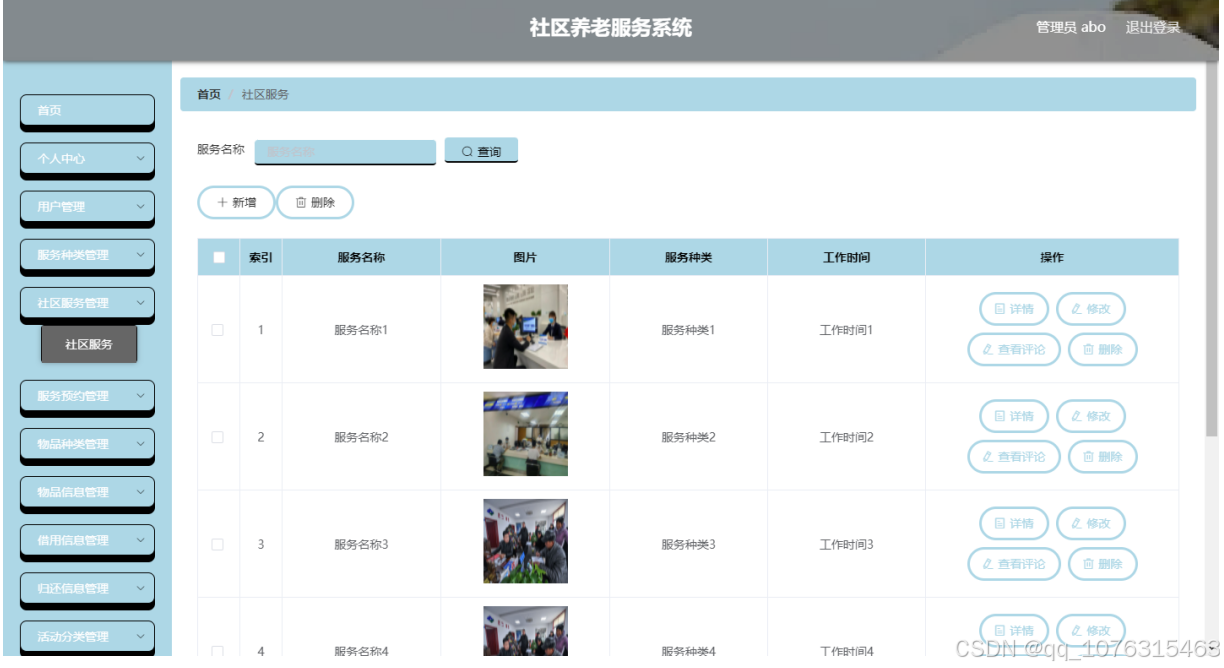Open 详情 for 服务名称1 row
The image size is (1224, 668).
click(x=1014, y=309)
